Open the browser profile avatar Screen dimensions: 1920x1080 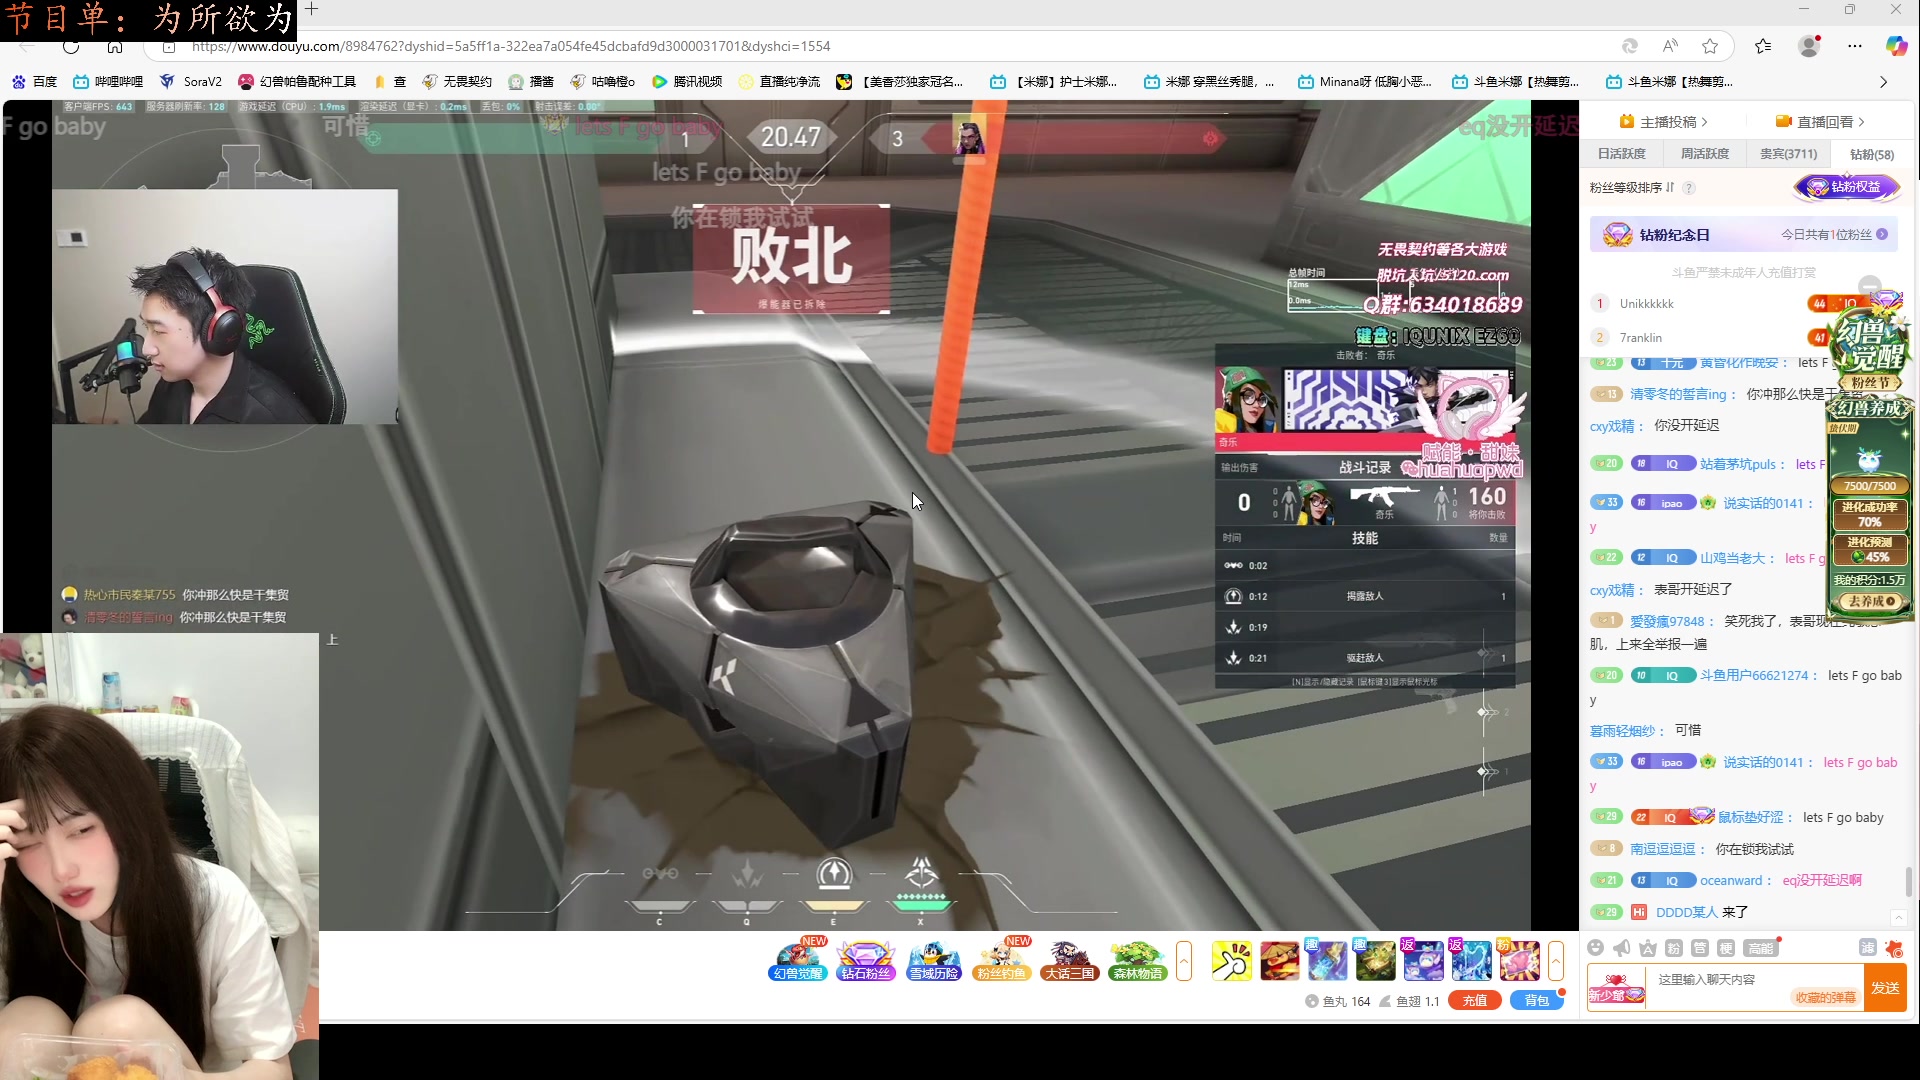1809,46
